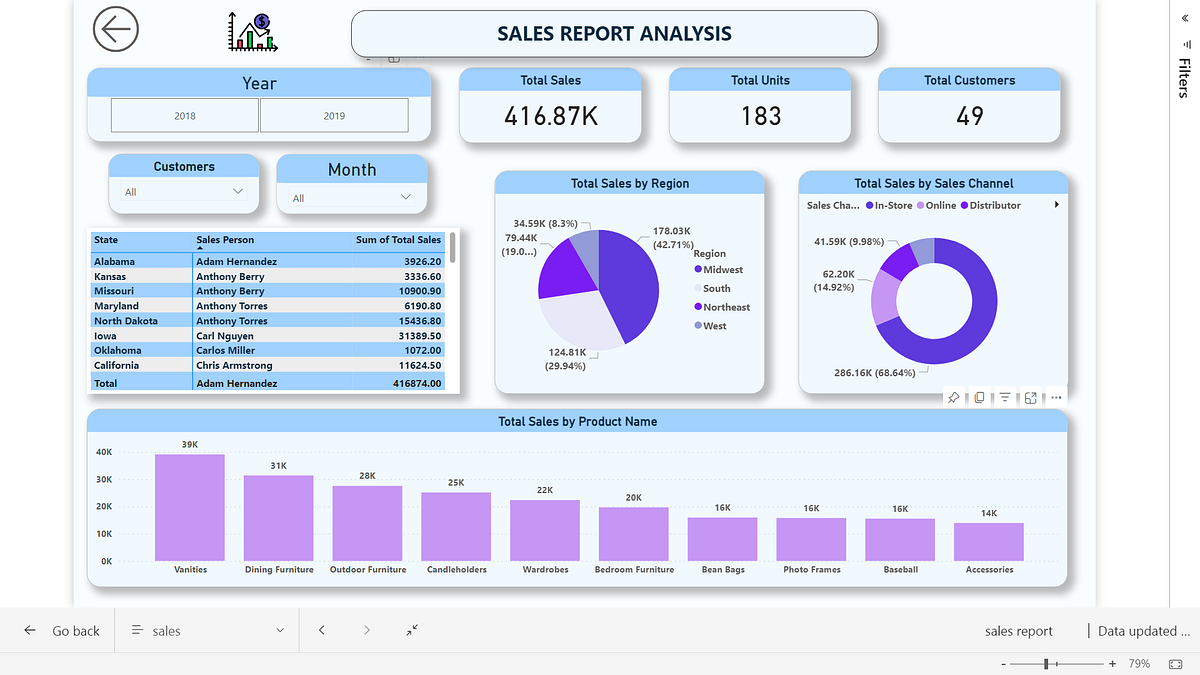This screenshot has height=675, width=1200.
Task: Click the forward navigation arrow in the bottom bar
Action: 367,631
